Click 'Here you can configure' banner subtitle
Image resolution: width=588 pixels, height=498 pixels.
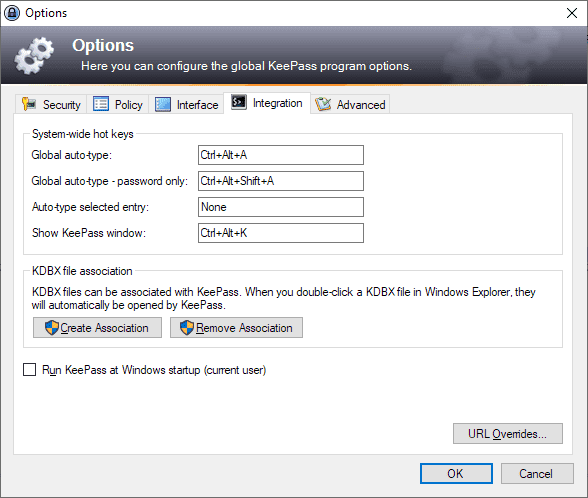click(246, 66)
